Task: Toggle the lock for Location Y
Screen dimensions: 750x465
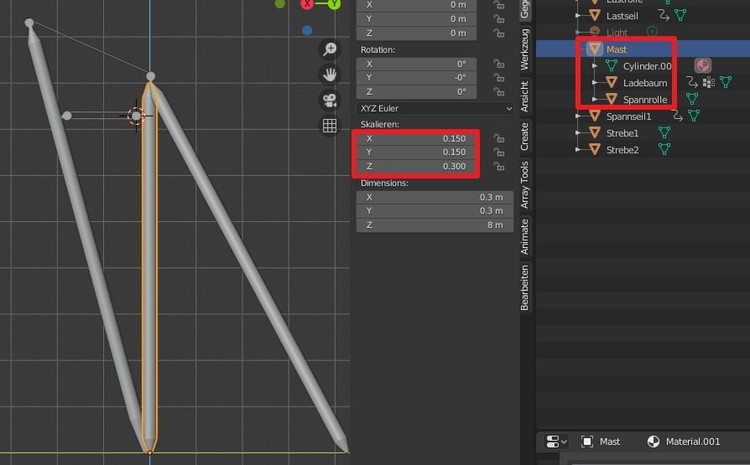Action: (499, 19)
